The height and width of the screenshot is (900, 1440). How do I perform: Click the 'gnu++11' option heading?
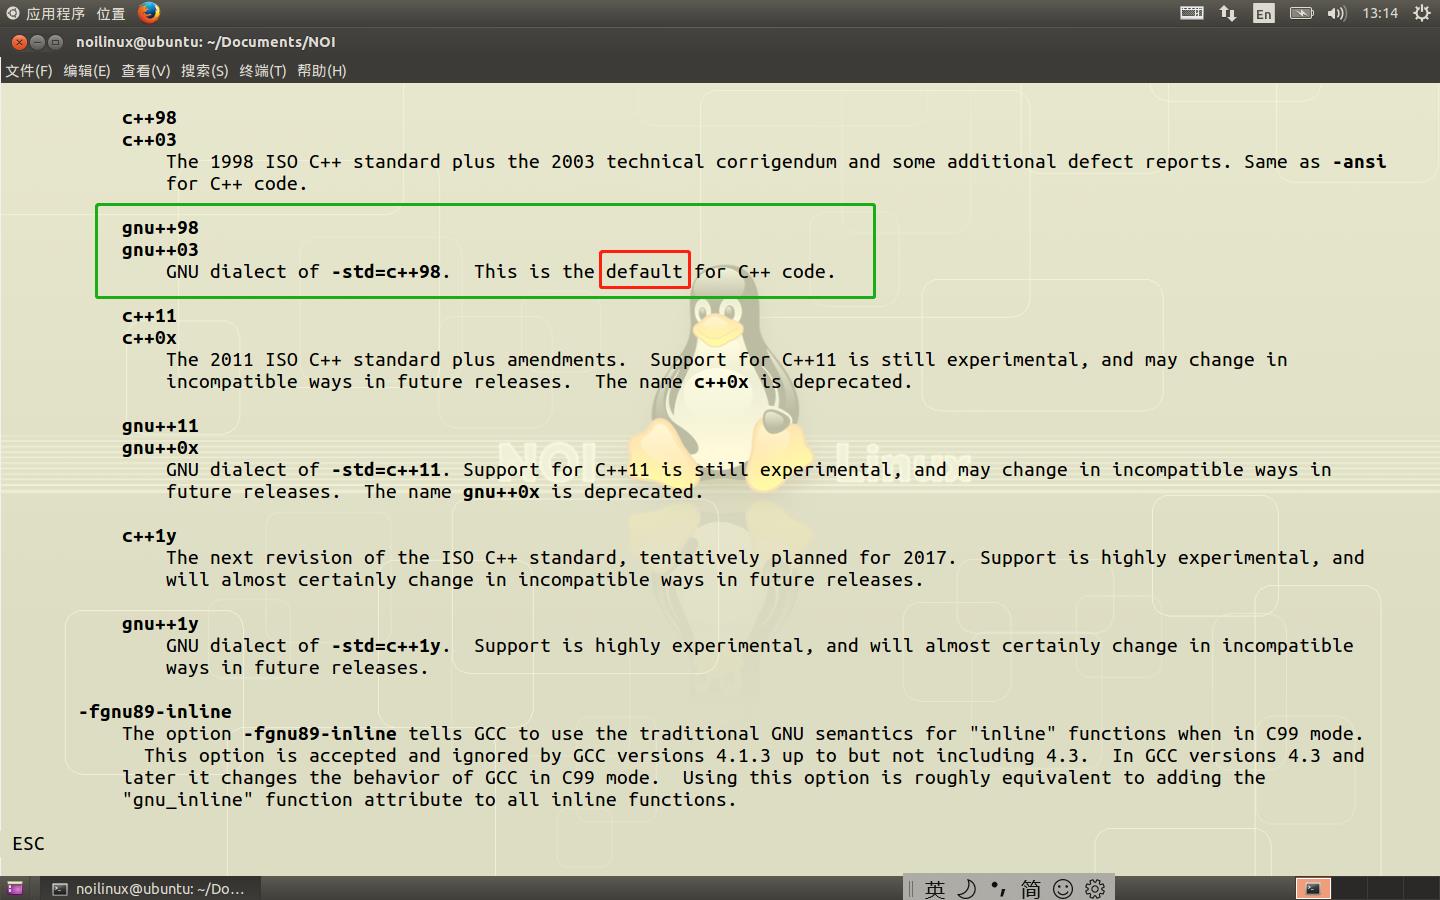160,426
